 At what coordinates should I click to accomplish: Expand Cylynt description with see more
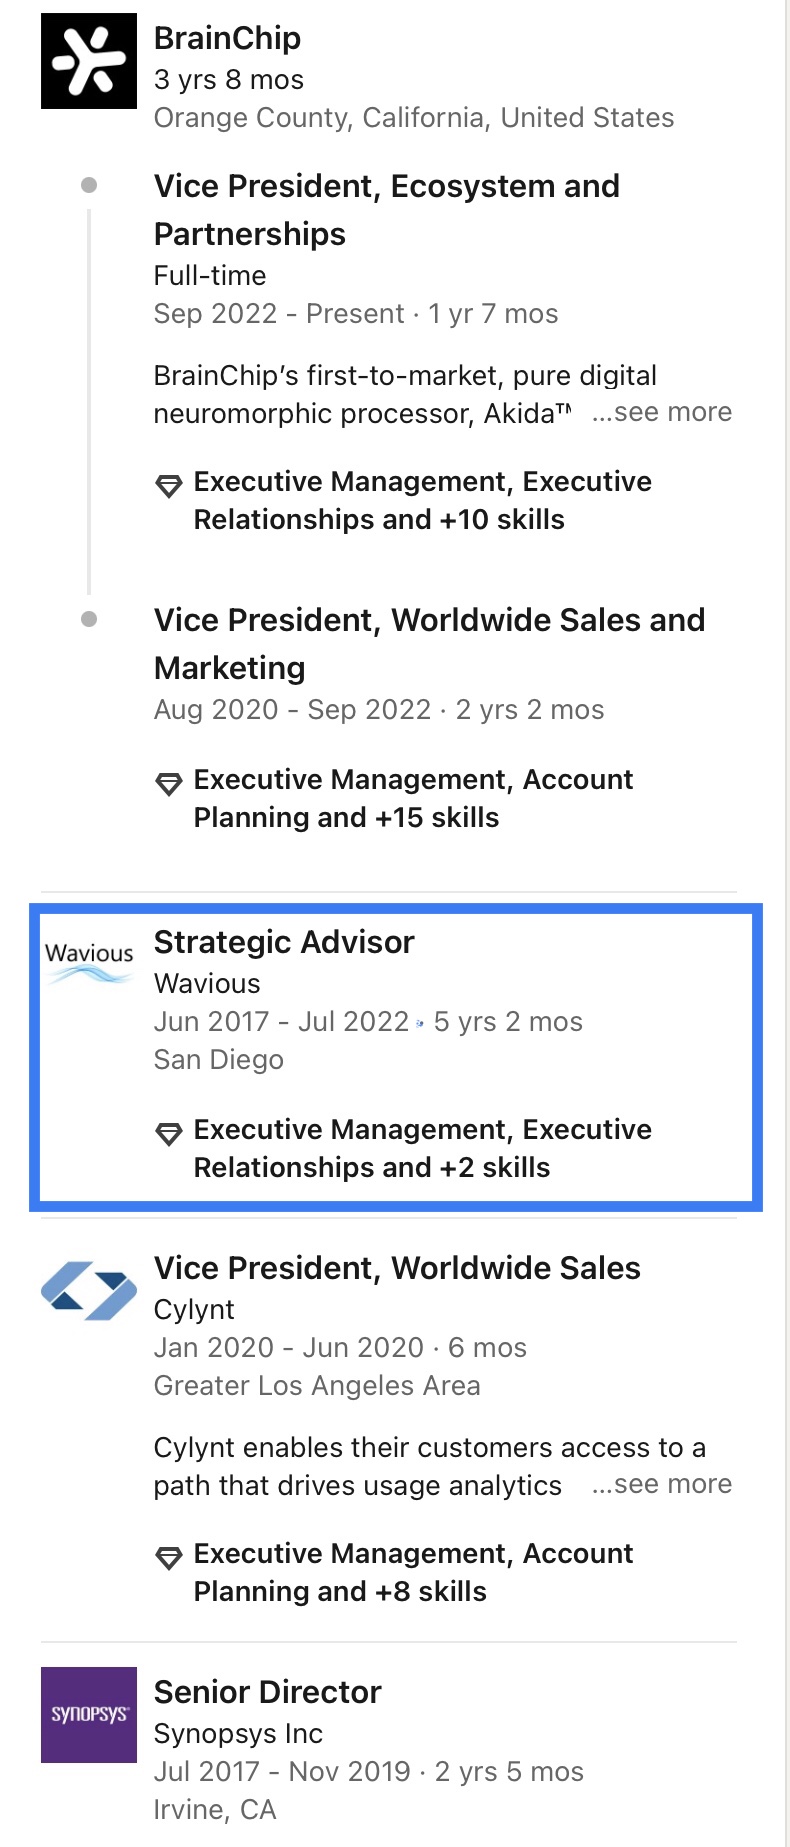(662, 1485)
